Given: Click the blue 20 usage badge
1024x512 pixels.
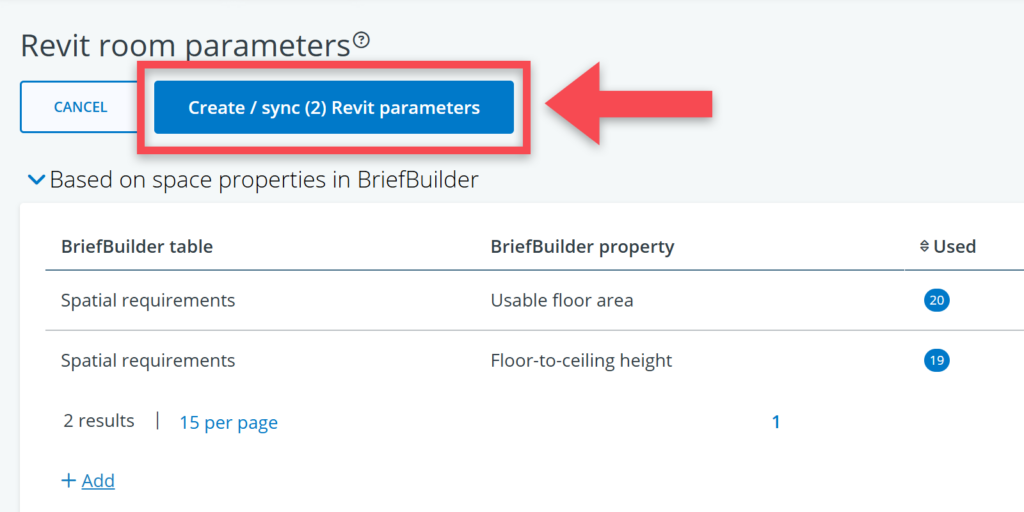Looking at the screenshot, I should click(x=937, y=300).
